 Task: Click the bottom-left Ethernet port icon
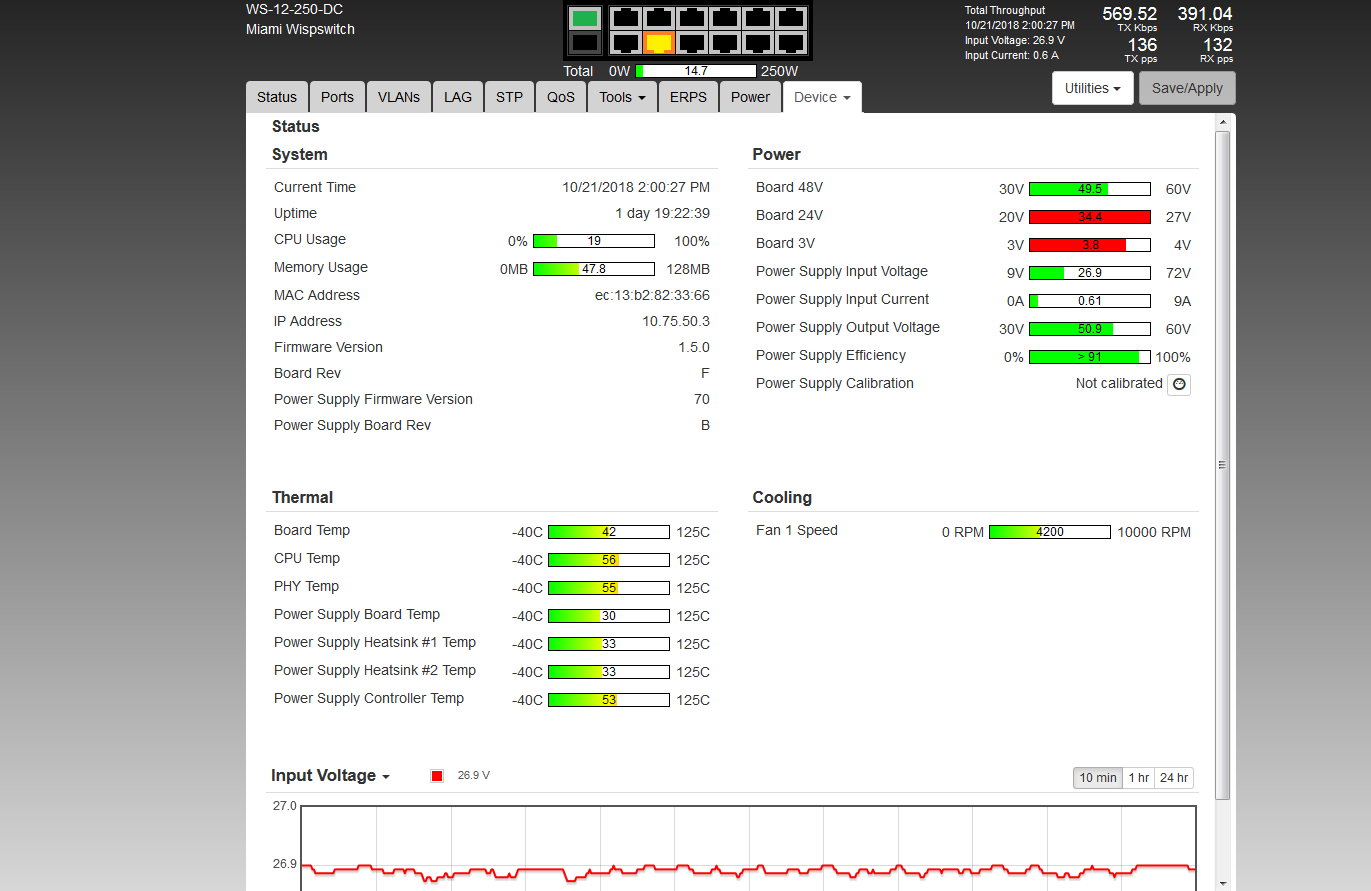[x=625, y=43]
